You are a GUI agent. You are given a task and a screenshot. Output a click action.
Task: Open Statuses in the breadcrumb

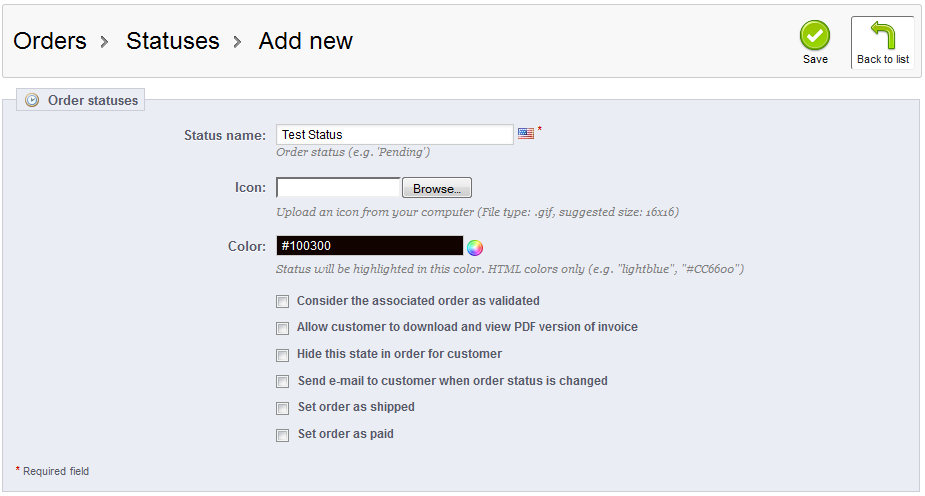click(x=172, y=41)
